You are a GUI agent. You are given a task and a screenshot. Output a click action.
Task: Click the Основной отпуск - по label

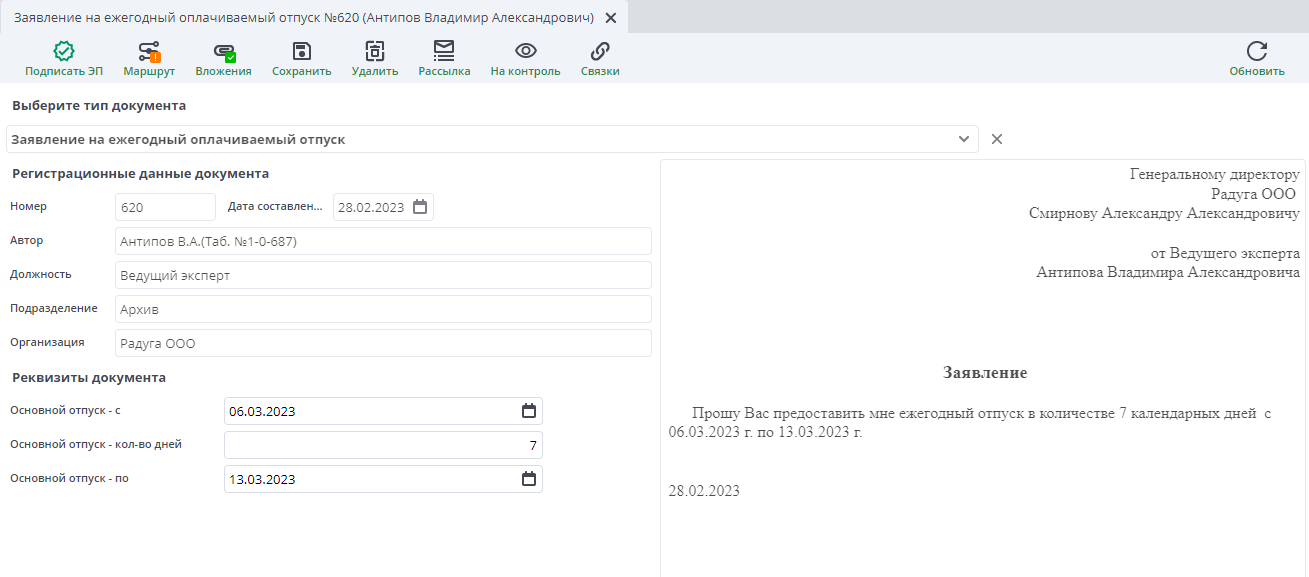click(x=69, y=478)
